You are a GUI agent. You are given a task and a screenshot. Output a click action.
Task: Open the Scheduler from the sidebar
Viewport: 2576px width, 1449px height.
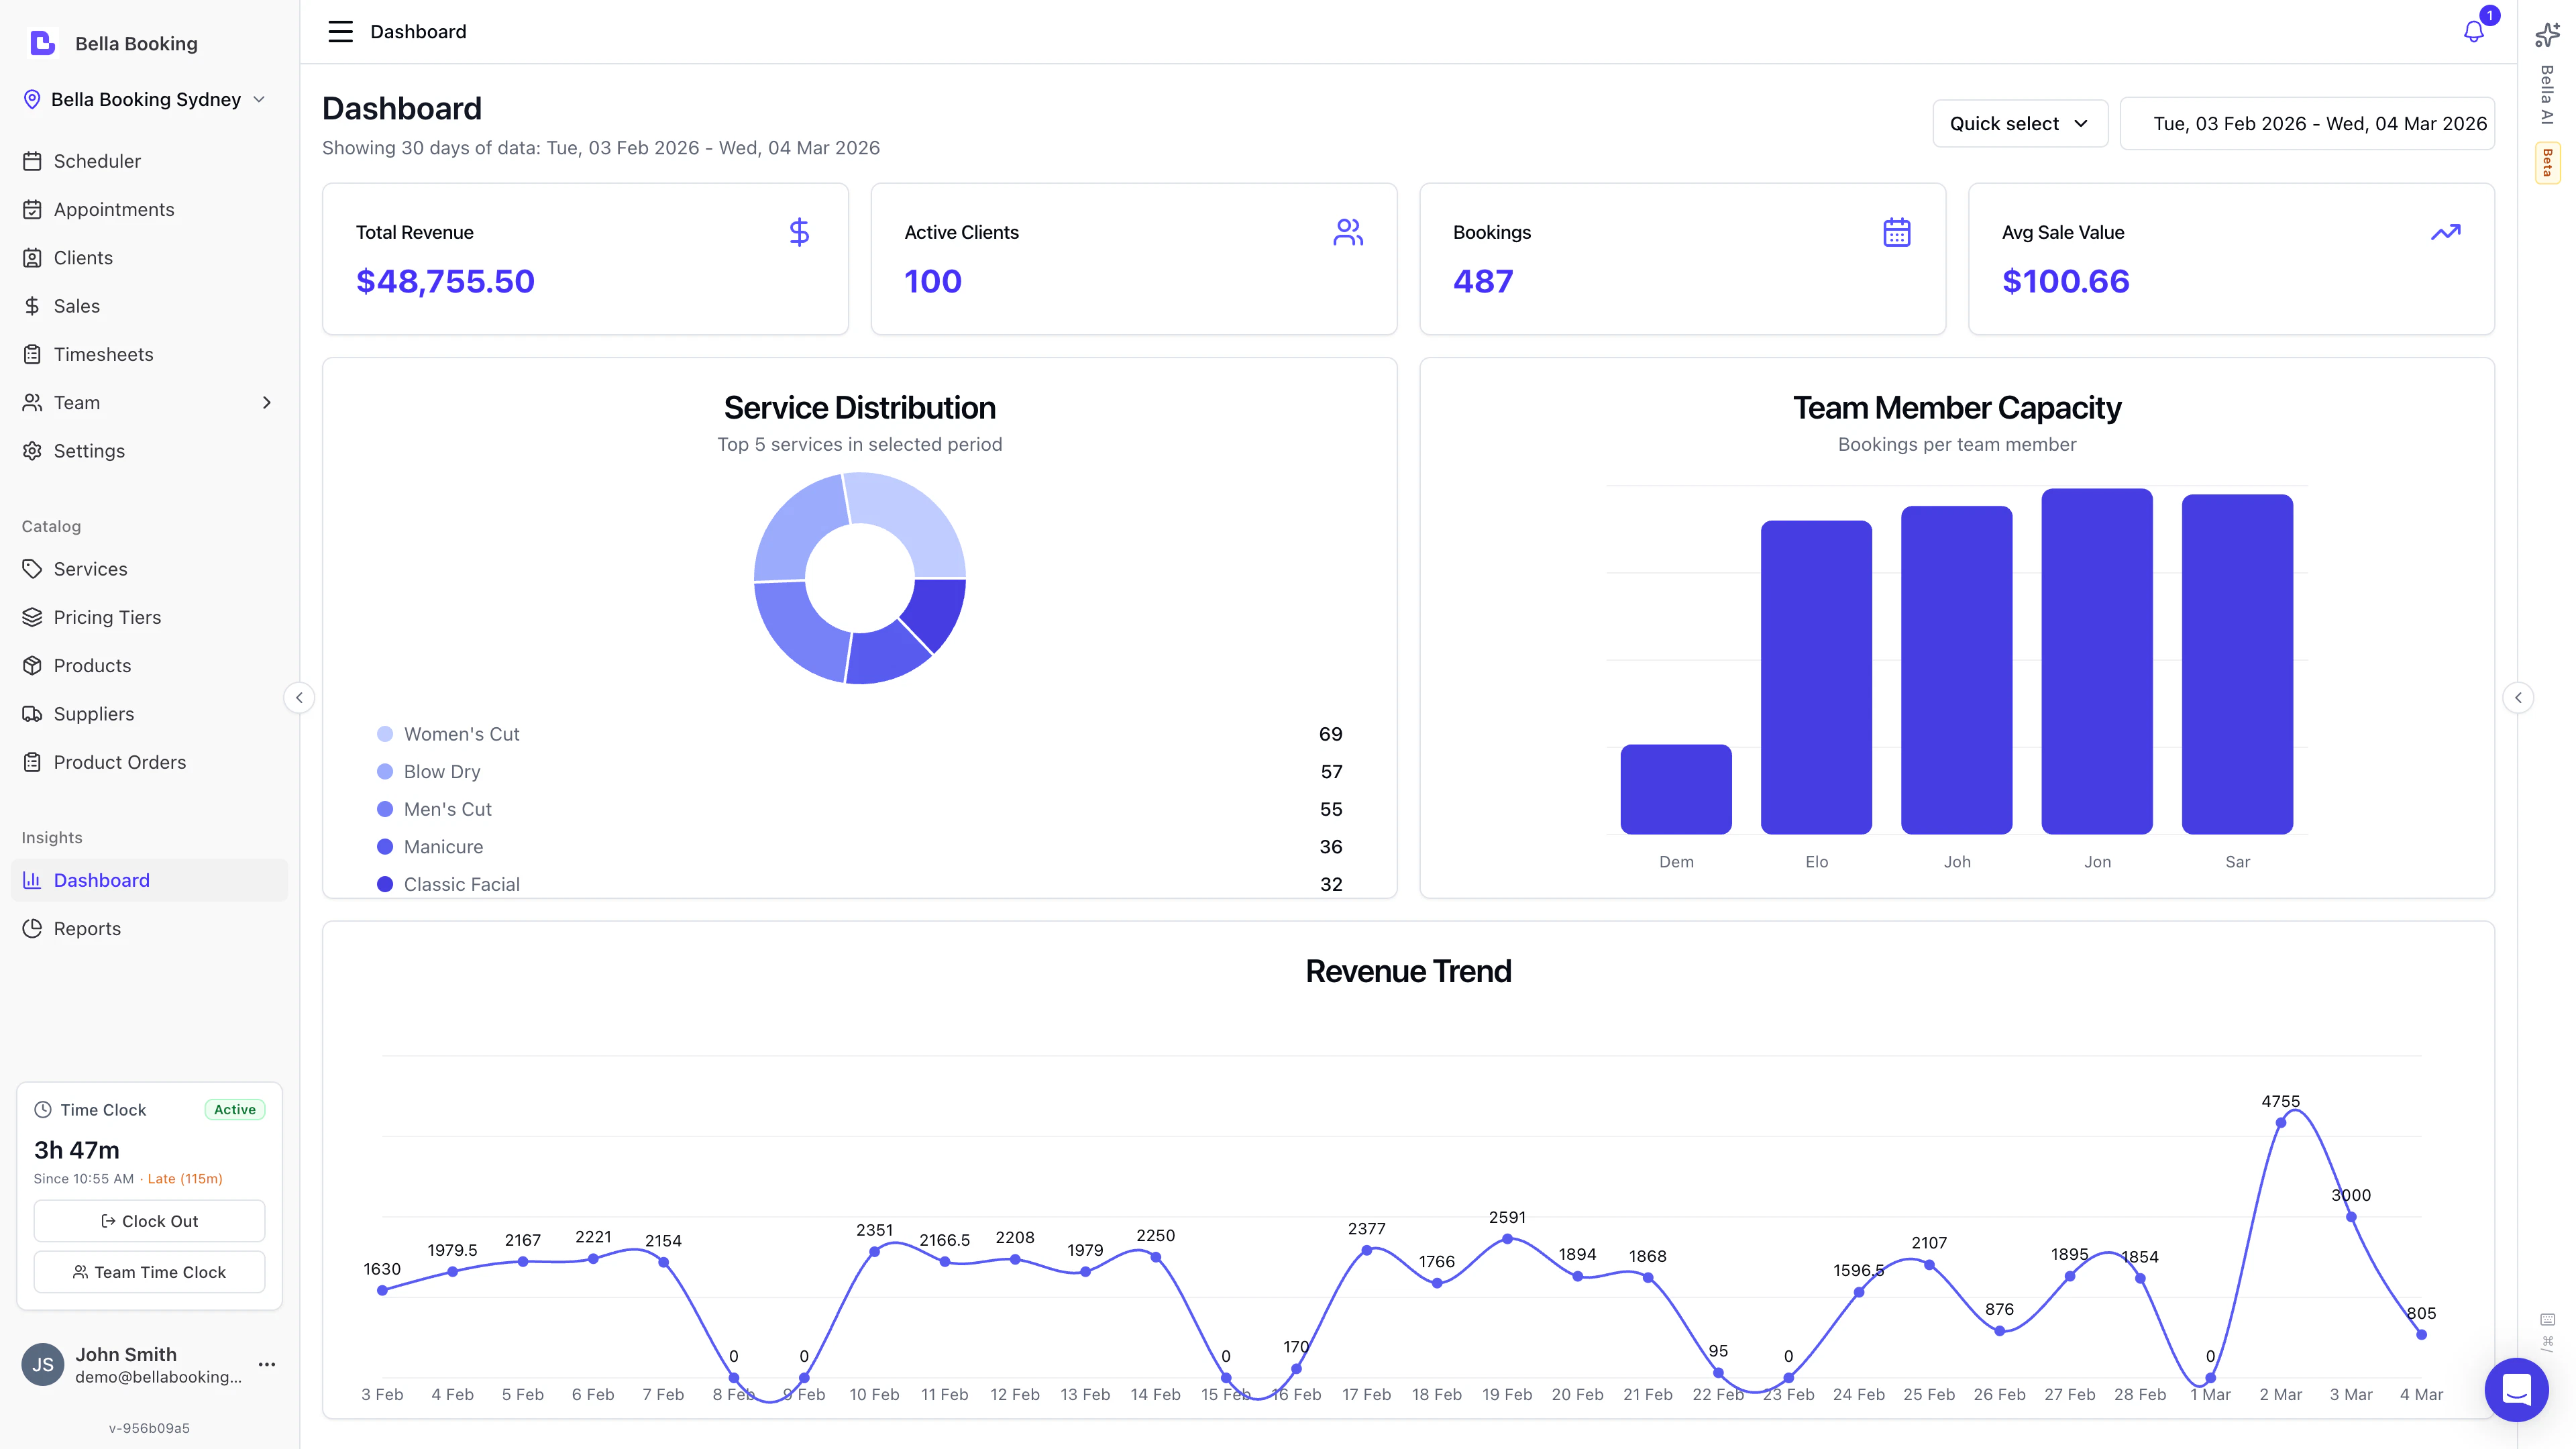[97, 161]
